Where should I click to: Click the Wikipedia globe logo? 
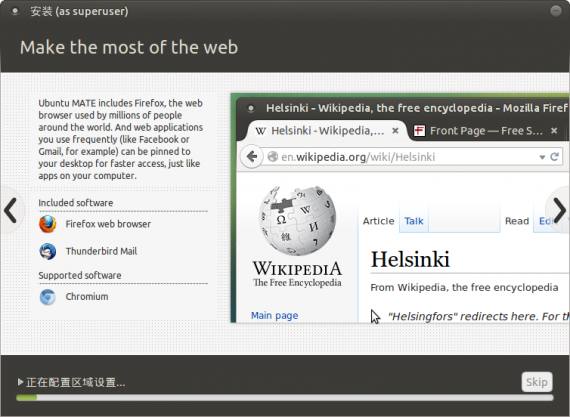coord(297,220)
